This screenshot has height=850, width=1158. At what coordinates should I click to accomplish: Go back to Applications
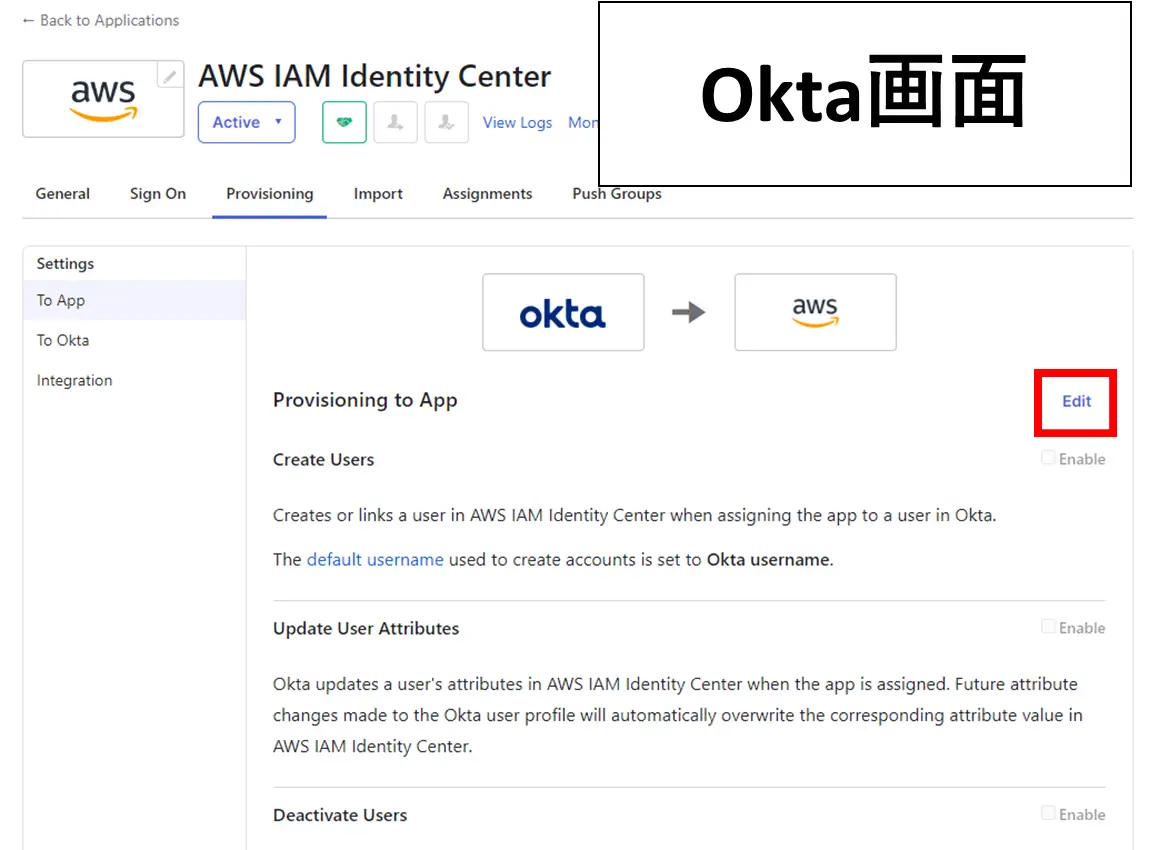(x=101, y=21)
